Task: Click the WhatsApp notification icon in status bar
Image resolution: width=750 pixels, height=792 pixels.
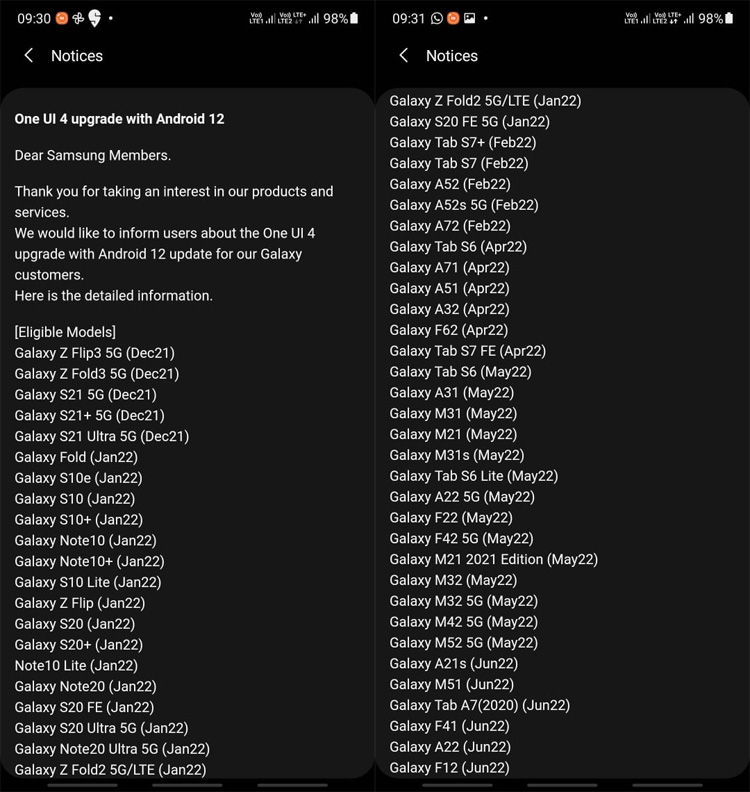Action: click(437, 19)
